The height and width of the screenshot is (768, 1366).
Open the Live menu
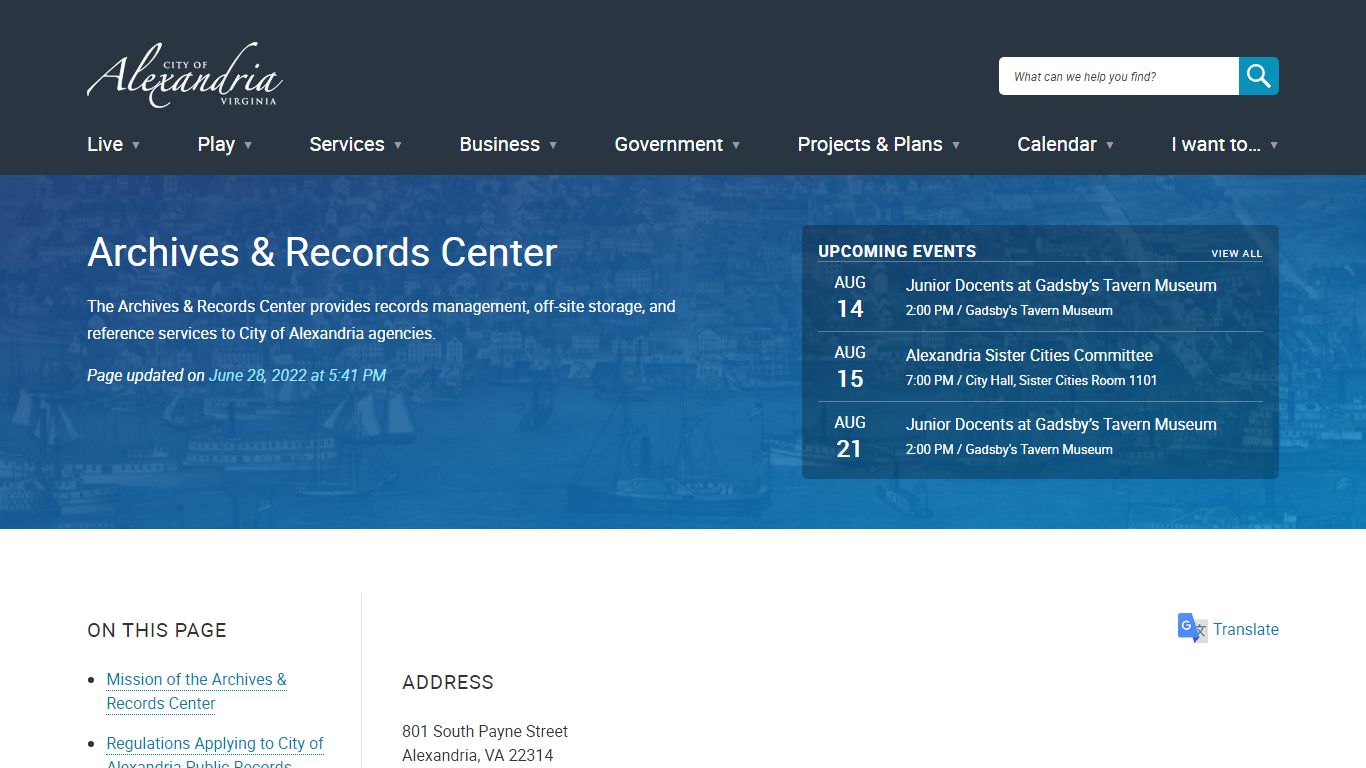[105, 144]
